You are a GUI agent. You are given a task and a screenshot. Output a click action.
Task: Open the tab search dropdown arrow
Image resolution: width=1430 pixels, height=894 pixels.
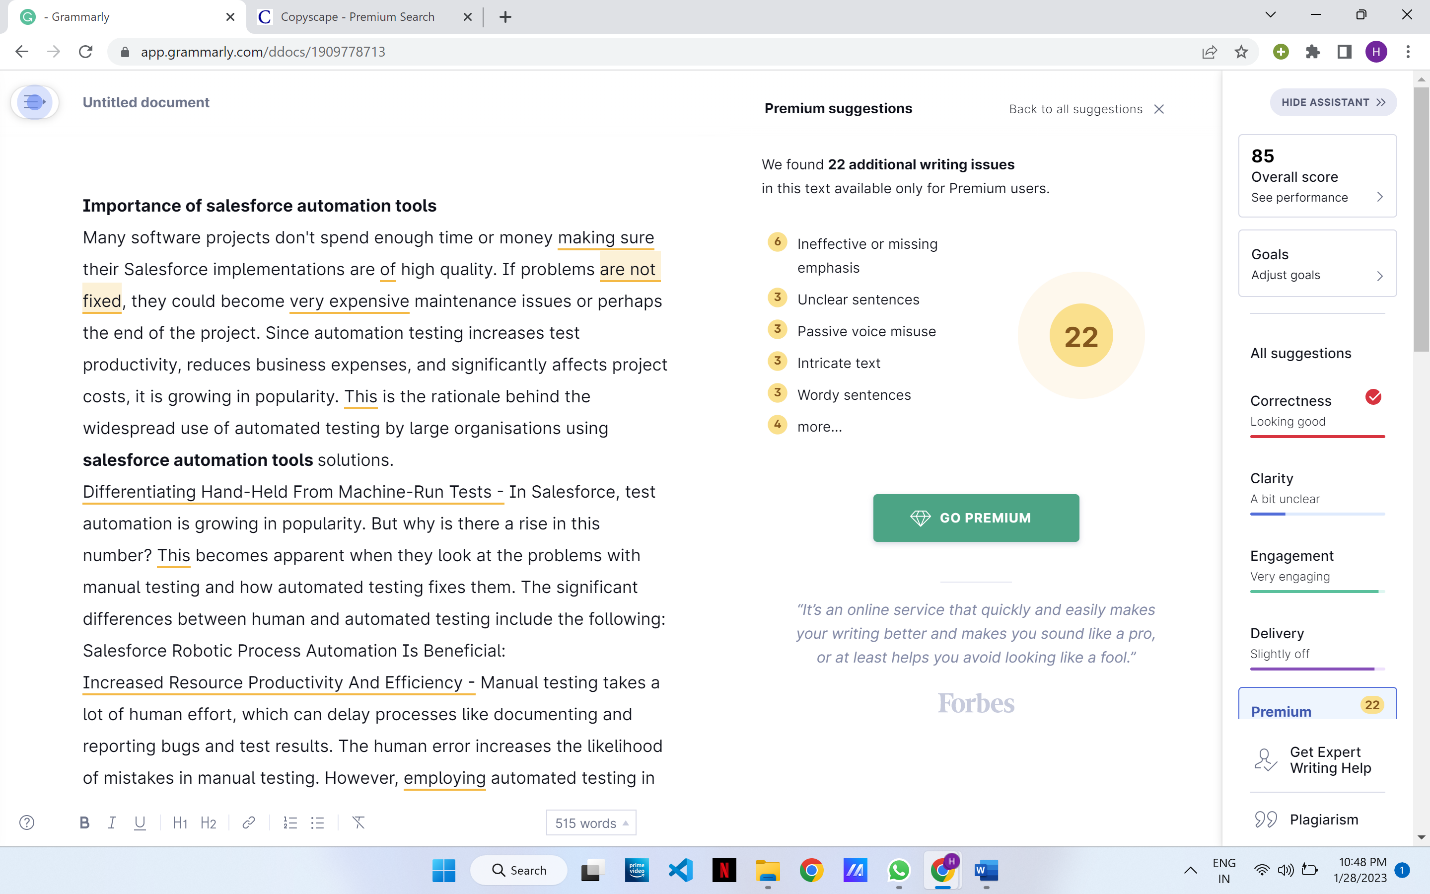point(1270,15)
